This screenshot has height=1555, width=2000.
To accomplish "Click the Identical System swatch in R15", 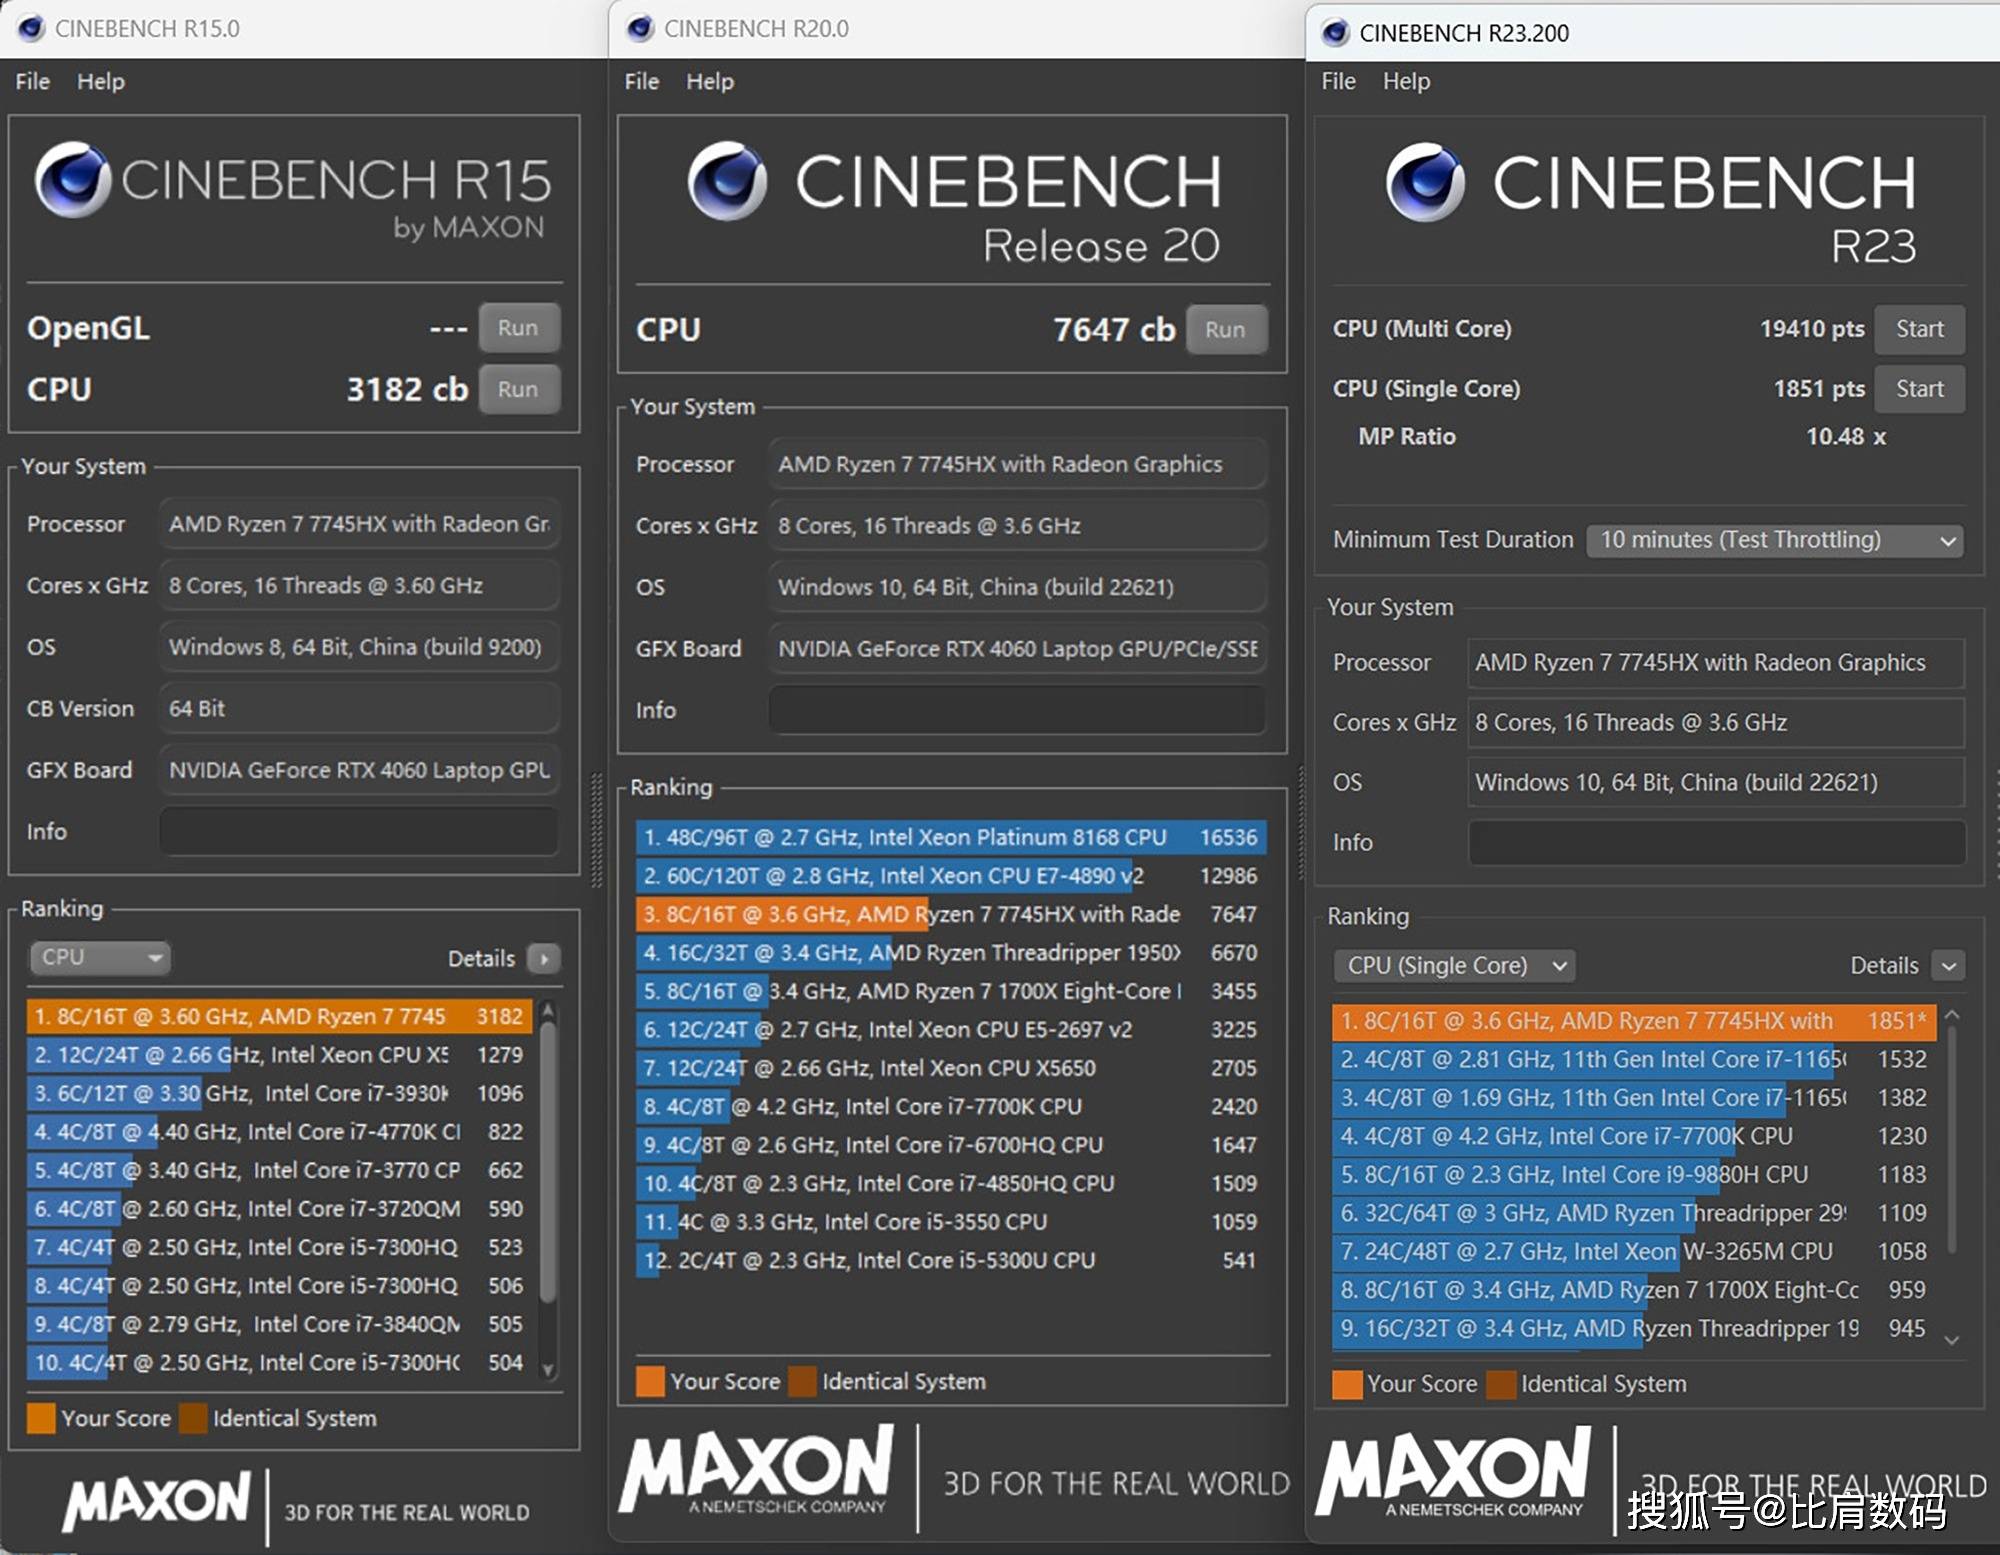I will [x=193, y=1418].
